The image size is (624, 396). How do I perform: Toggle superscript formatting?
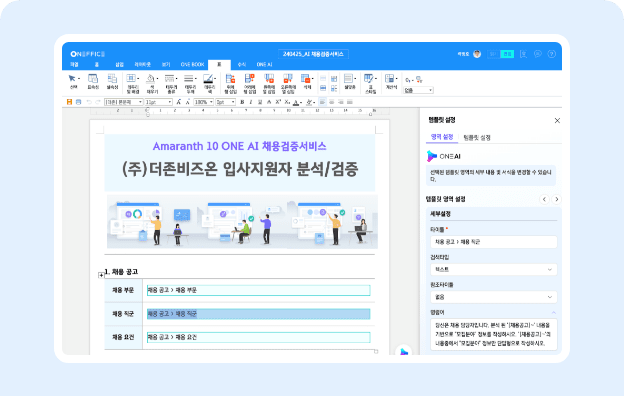coord(278,102)
